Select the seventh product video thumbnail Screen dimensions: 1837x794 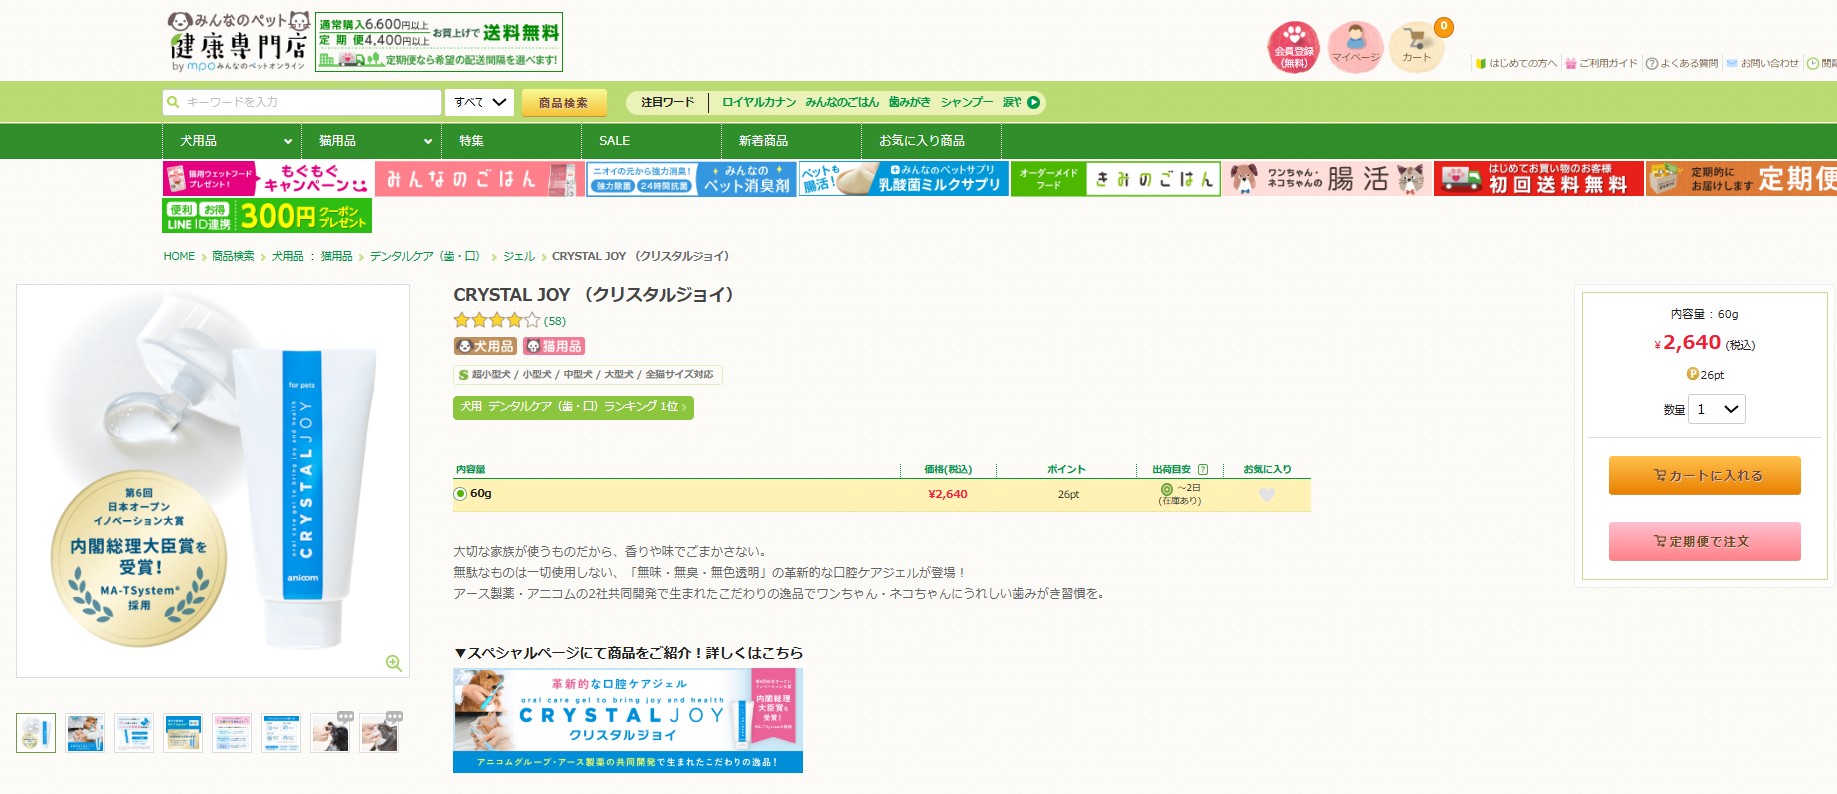tap(330, 733)
